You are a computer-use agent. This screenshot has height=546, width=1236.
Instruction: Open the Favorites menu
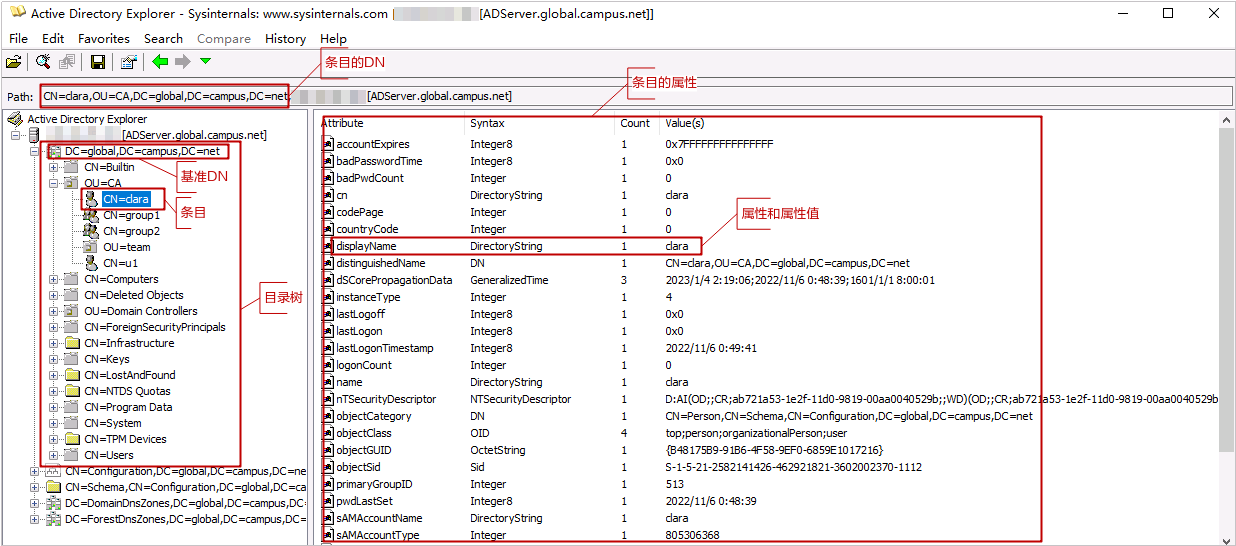tap(104, 39)
